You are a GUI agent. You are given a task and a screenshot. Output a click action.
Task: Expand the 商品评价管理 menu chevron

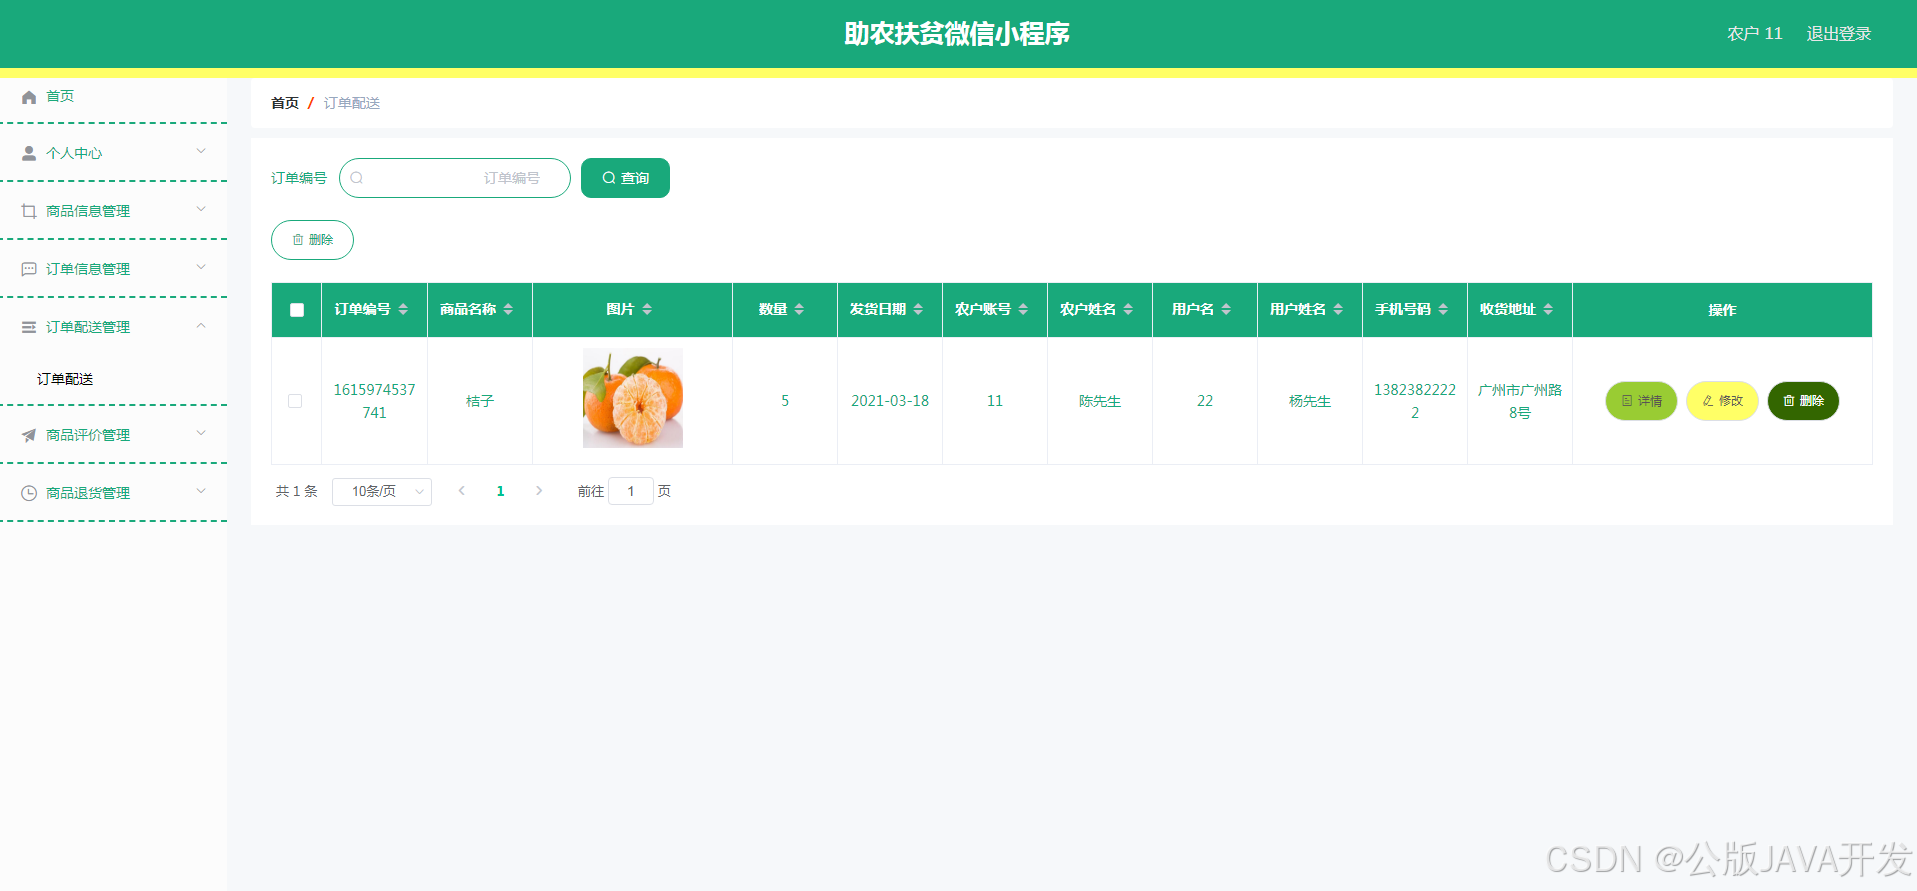[201, 434]
